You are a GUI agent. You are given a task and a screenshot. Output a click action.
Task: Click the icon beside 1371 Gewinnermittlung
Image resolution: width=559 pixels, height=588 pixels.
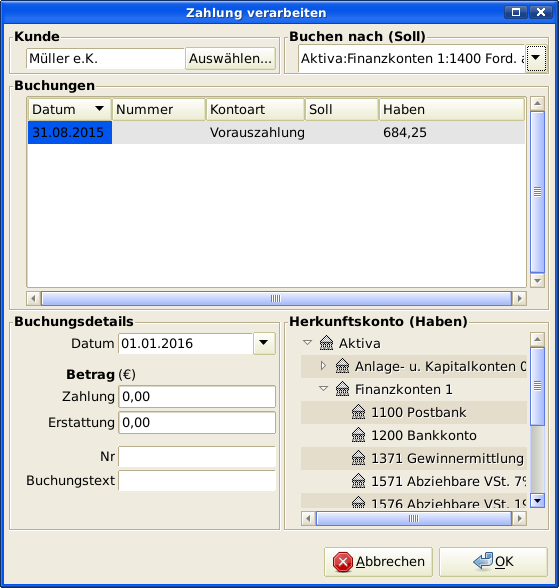(358, 458)
